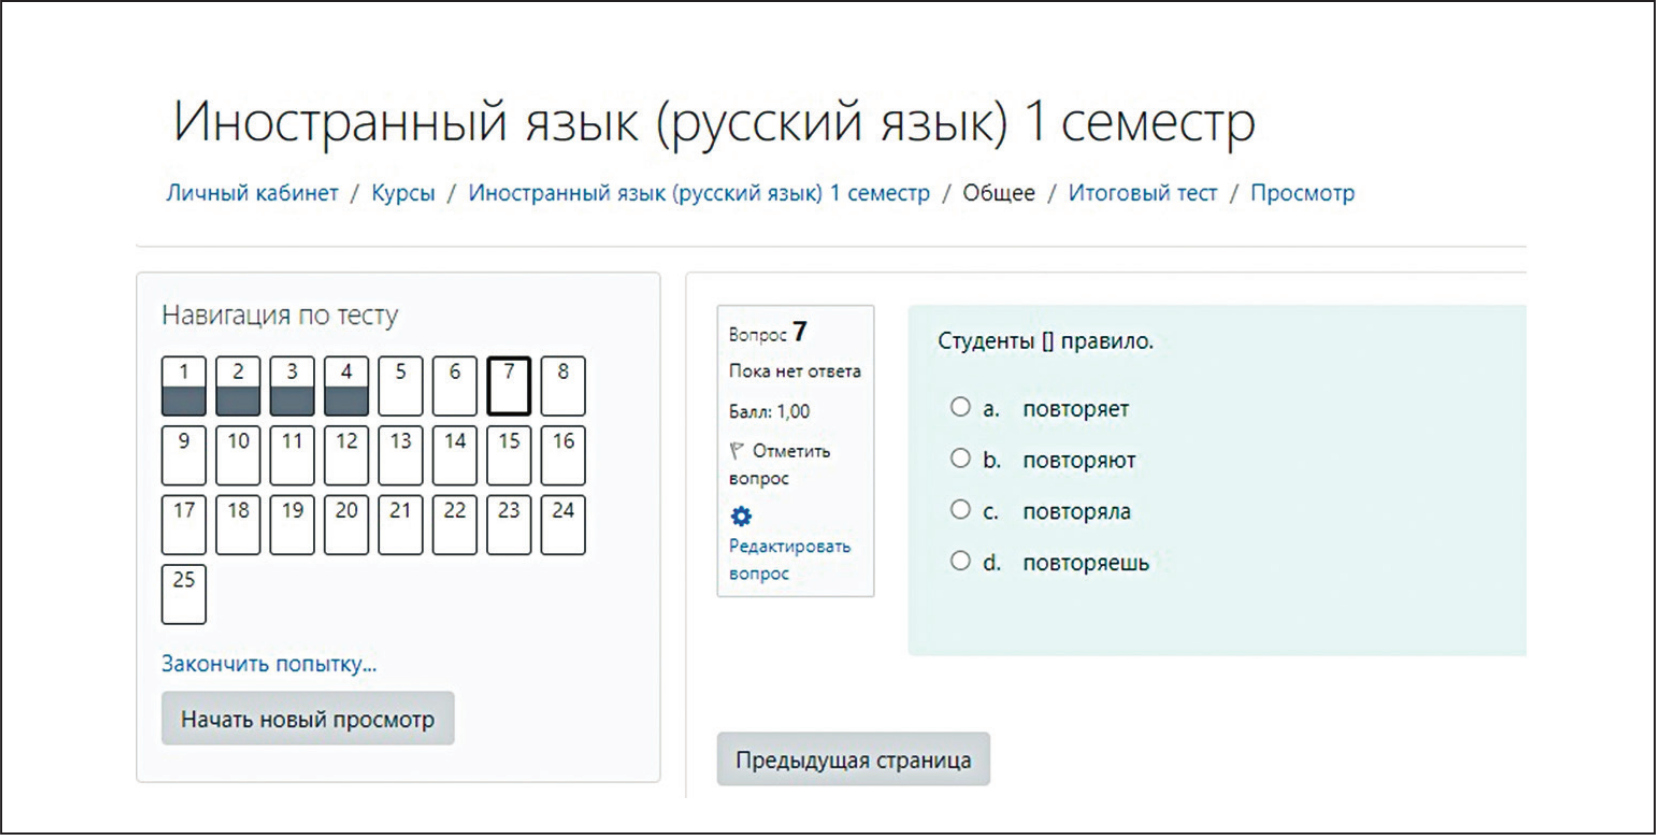Open the Закончить попытку link
1656x835 pixels.
[269, 664]
